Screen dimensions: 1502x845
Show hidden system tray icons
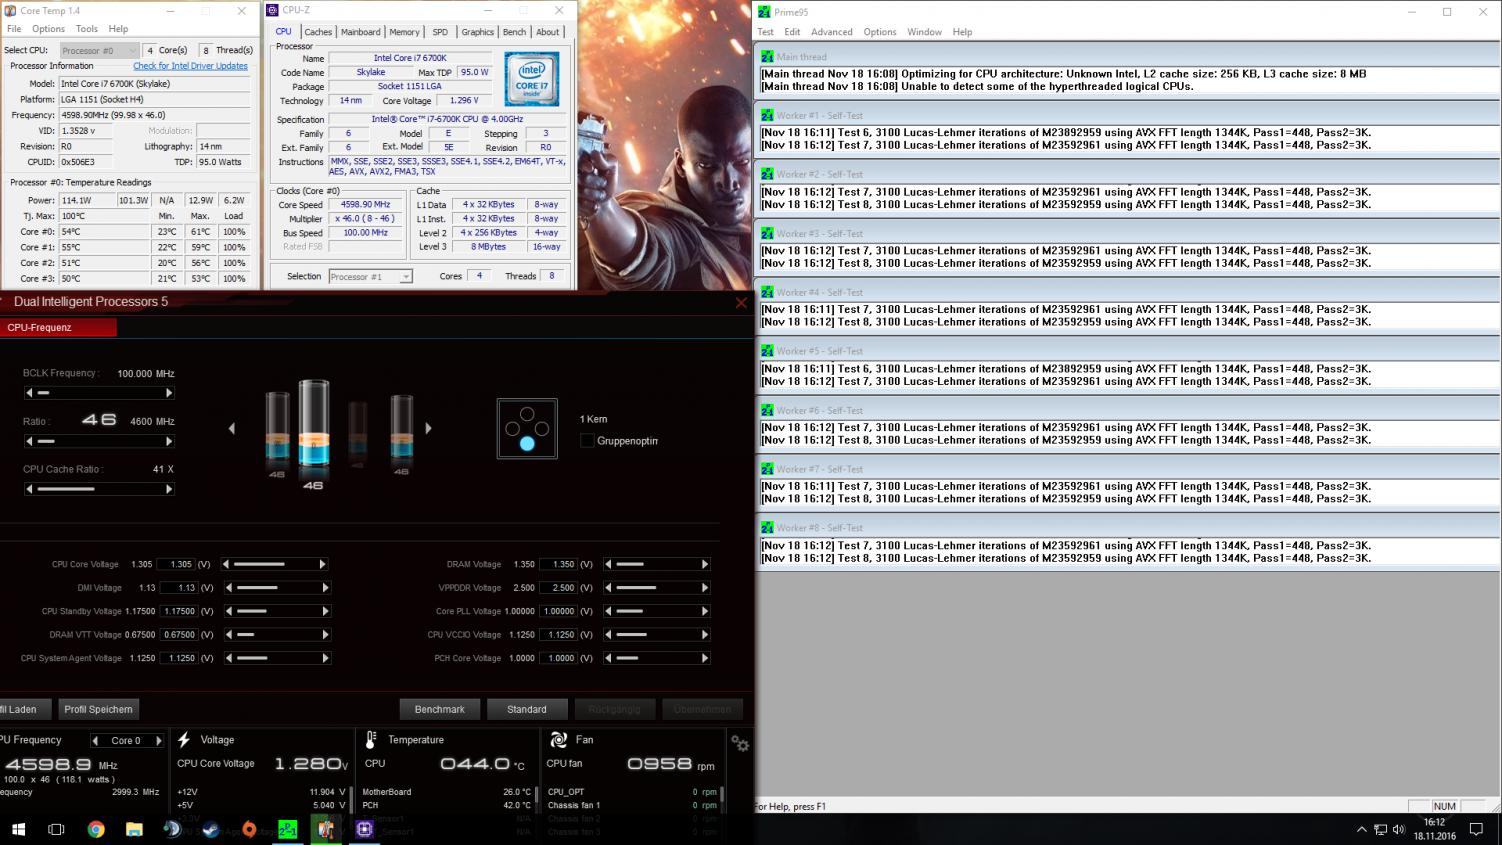[x=1361, y=829]
